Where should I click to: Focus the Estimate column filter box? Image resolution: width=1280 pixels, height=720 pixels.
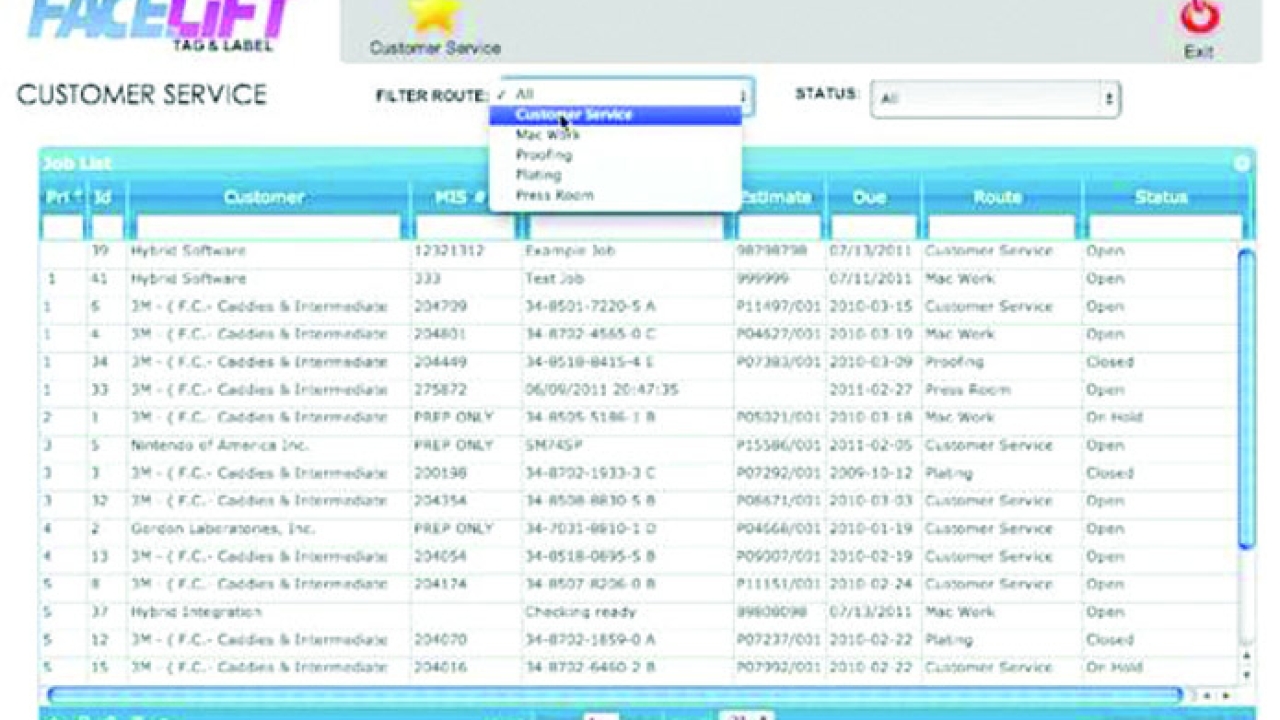[x=778, y=227]
